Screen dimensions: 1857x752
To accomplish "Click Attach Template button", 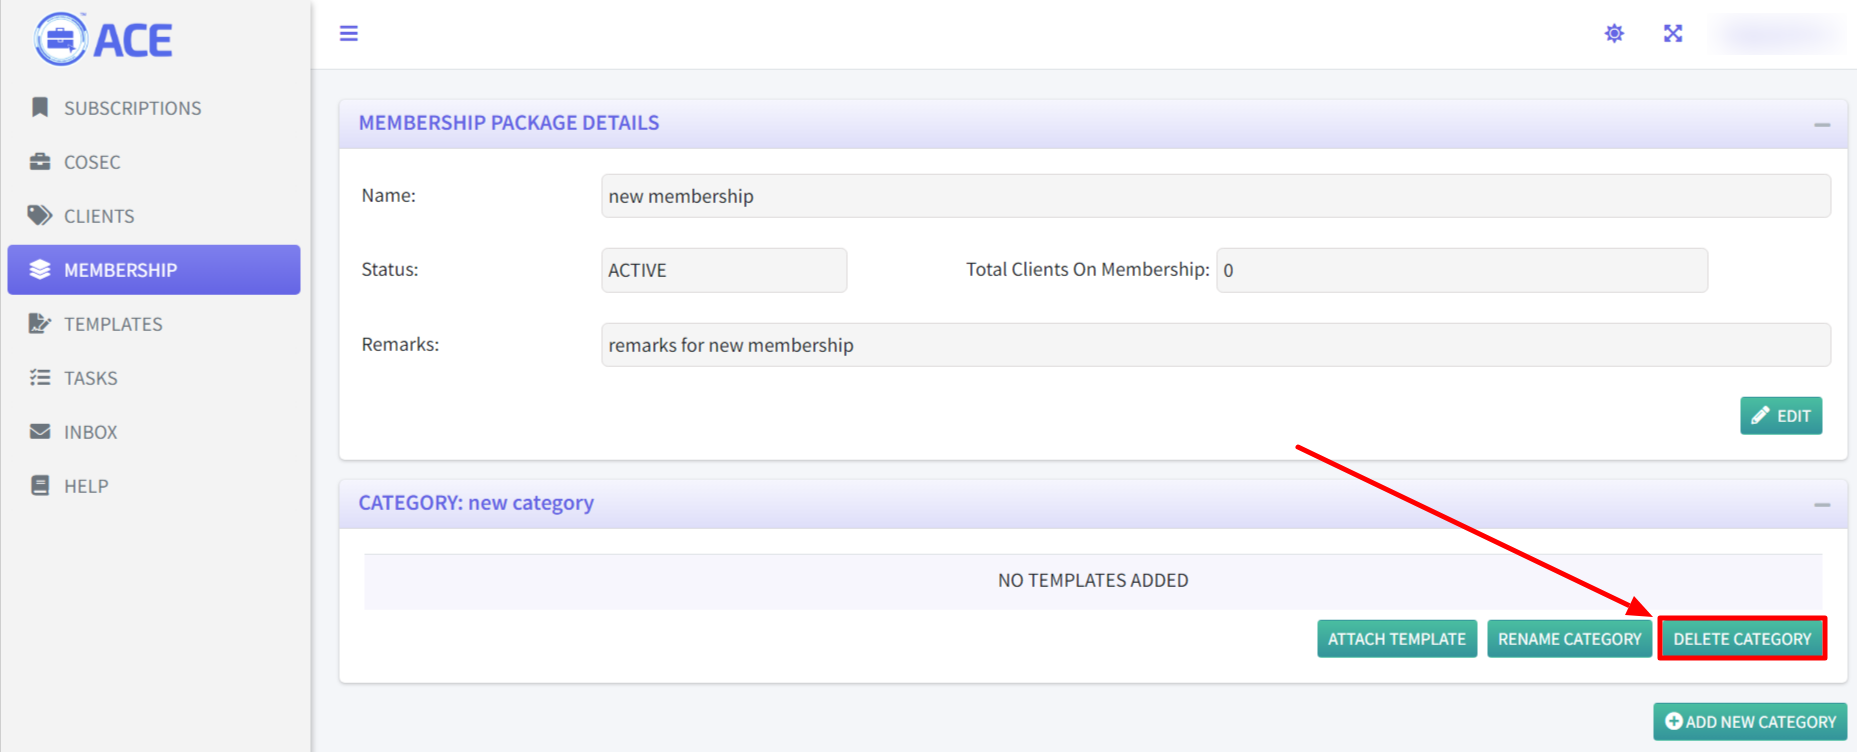I will click(x=1396, y=639).
